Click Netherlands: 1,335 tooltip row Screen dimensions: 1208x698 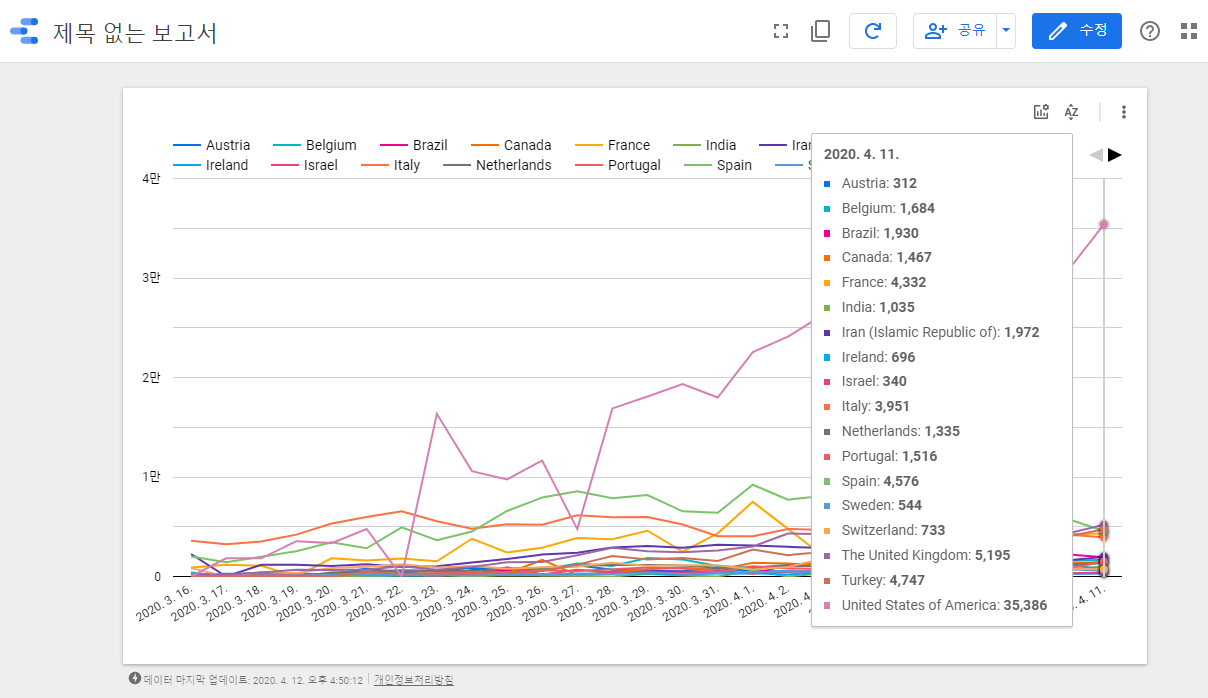point(891,431)
